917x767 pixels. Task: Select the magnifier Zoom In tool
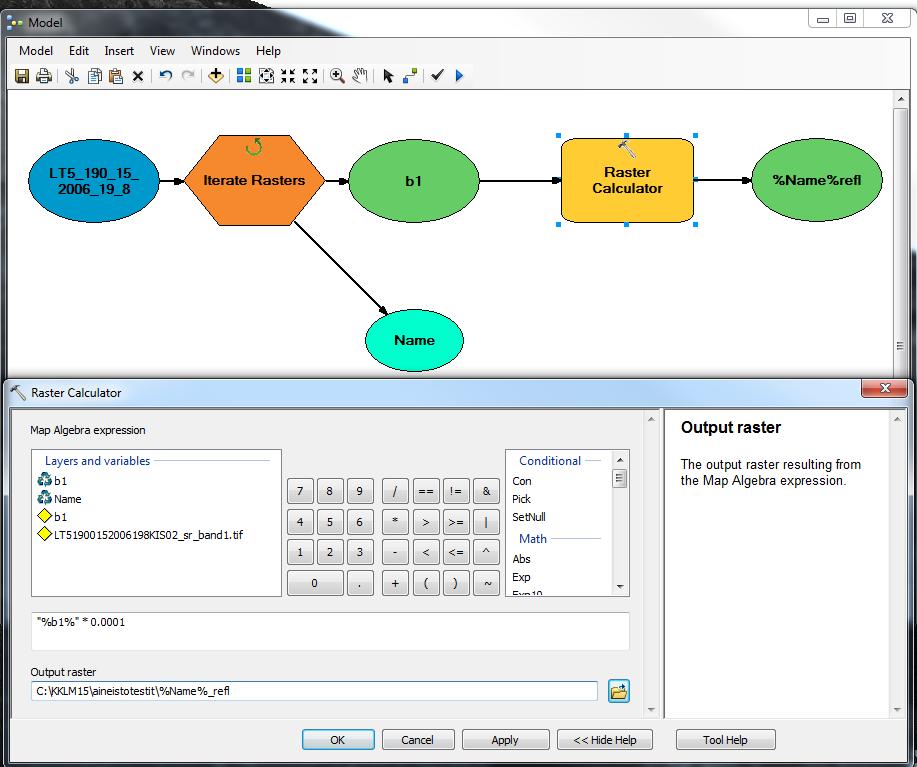pyautogui.click(x=337, y=76)
